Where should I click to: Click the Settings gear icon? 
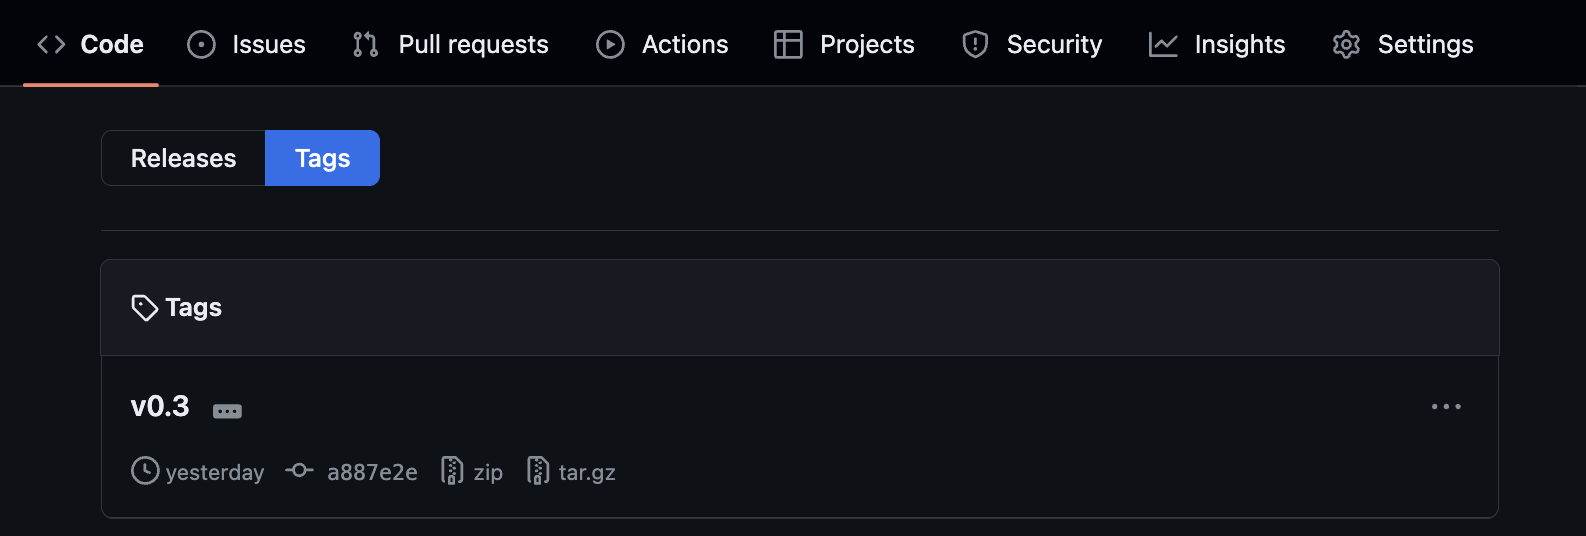(1346, 45)
